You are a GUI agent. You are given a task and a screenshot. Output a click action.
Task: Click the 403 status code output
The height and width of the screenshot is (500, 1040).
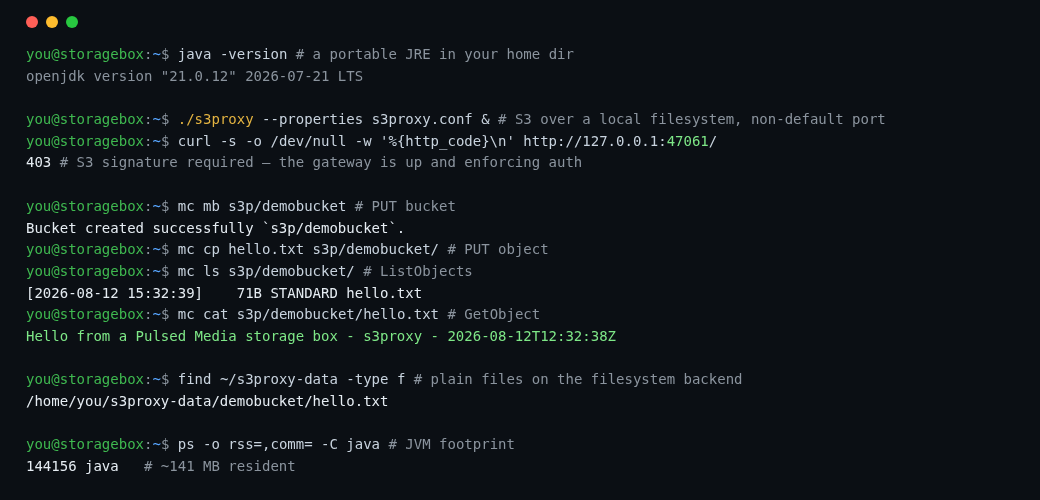(38, 162)
